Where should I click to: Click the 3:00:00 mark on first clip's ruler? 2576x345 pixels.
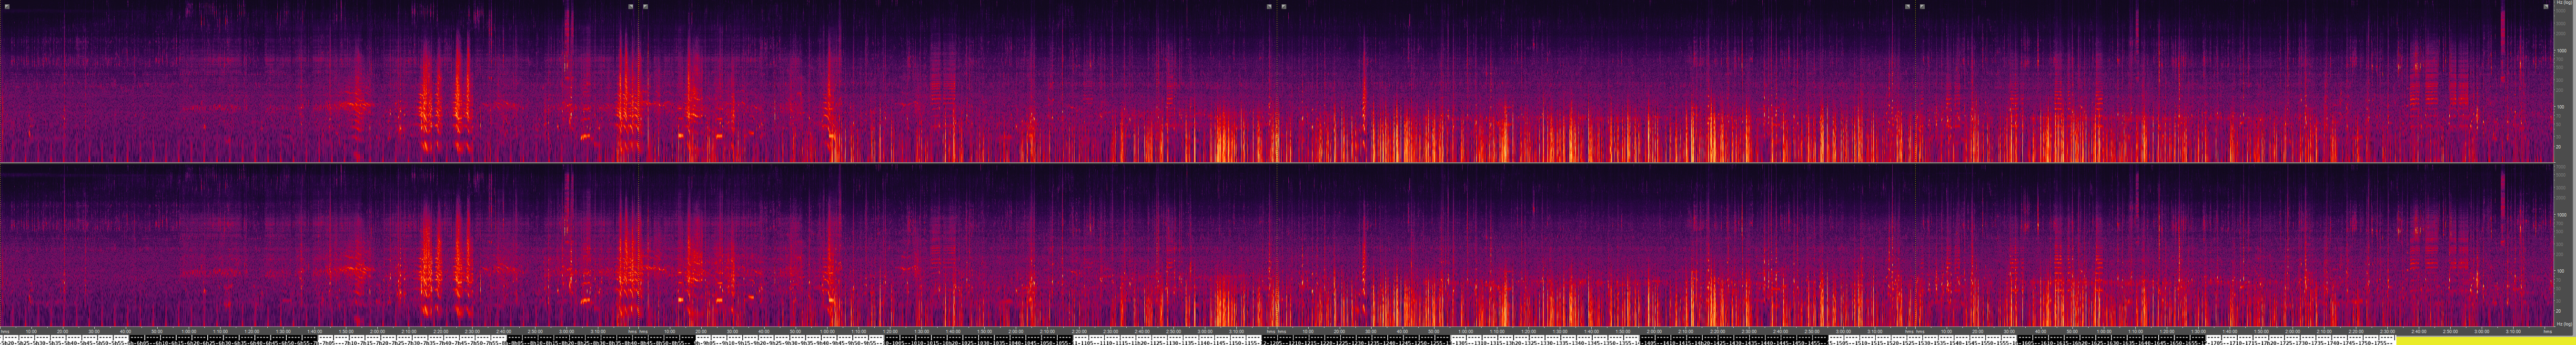tap(566, 331)
